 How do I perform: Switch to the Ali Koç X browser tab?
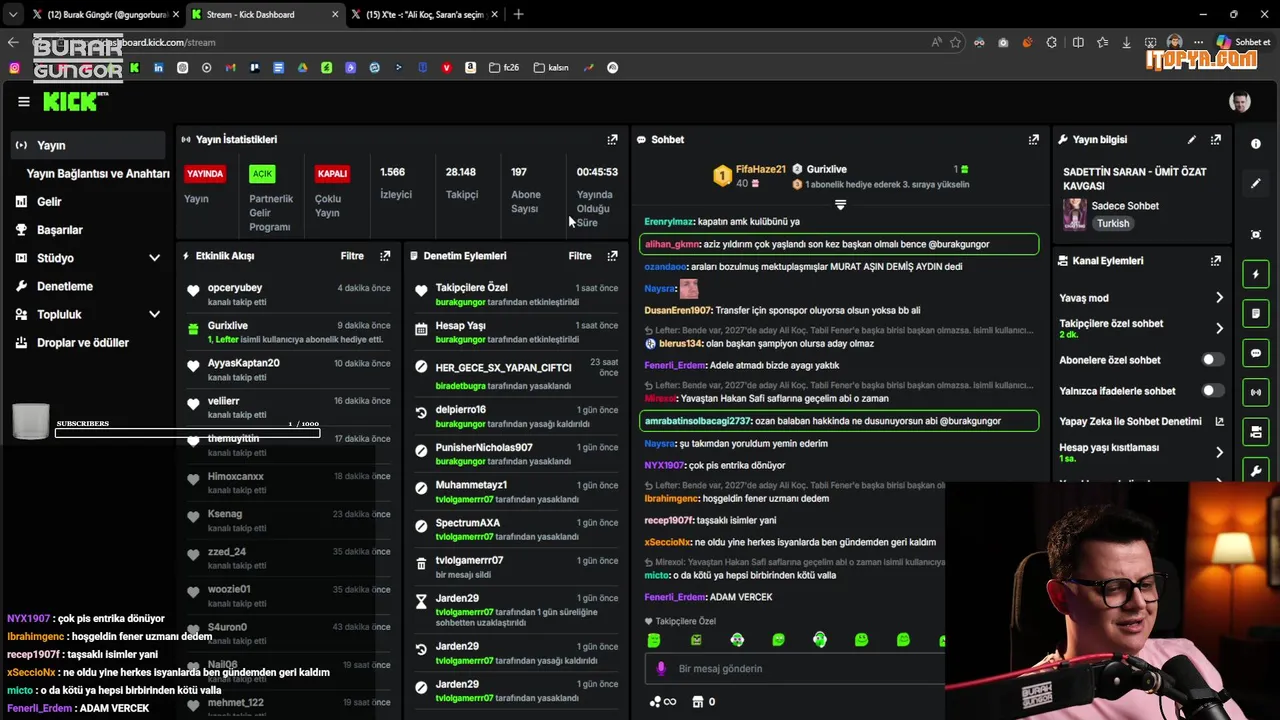click(x=425, y=15)
